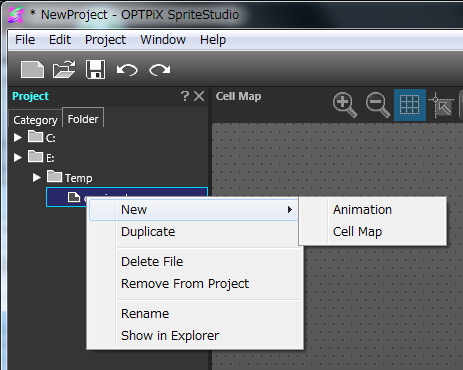Image resolution: width=463 pixels, height=370 pixels.
Task: Zoom in on the Cell Map
Action: 345,105
